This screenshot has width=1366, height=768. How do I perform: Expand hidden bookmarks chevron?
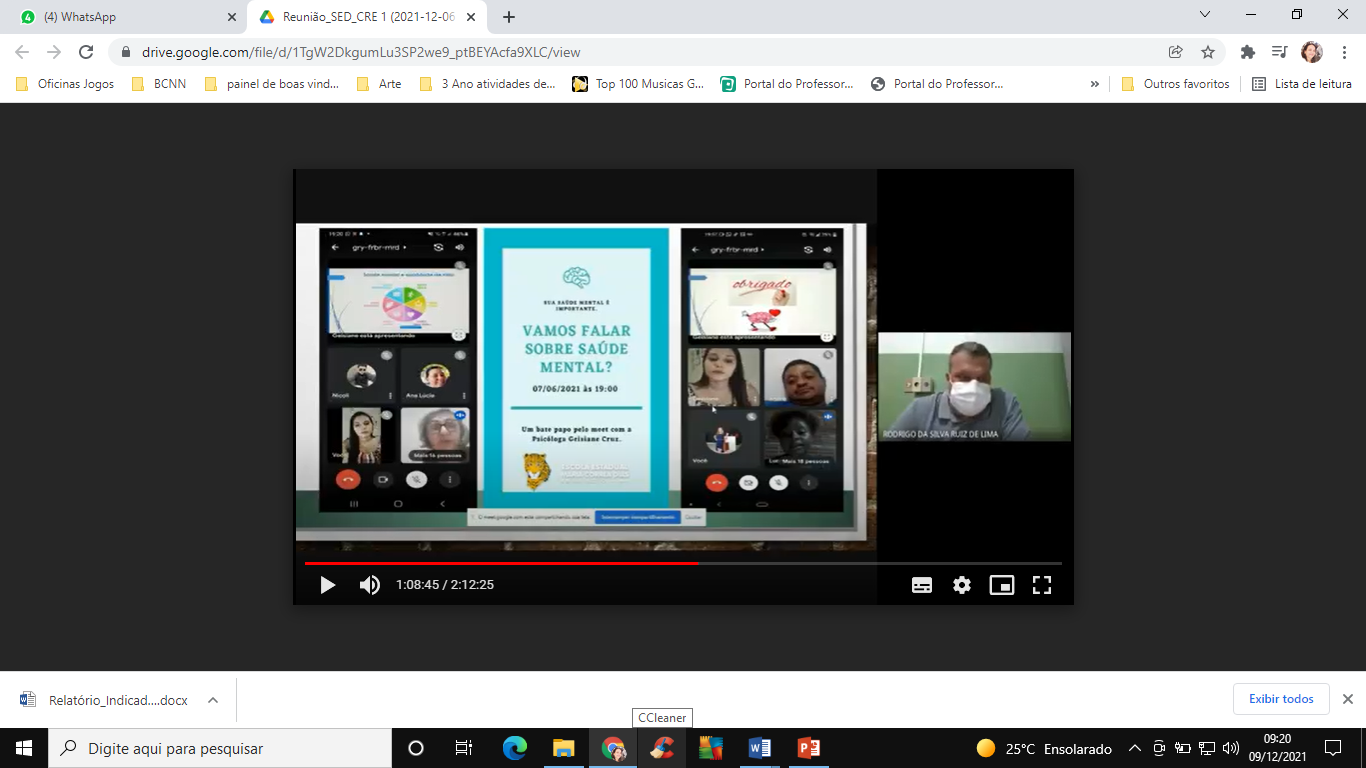click(x=1095, y=84)
